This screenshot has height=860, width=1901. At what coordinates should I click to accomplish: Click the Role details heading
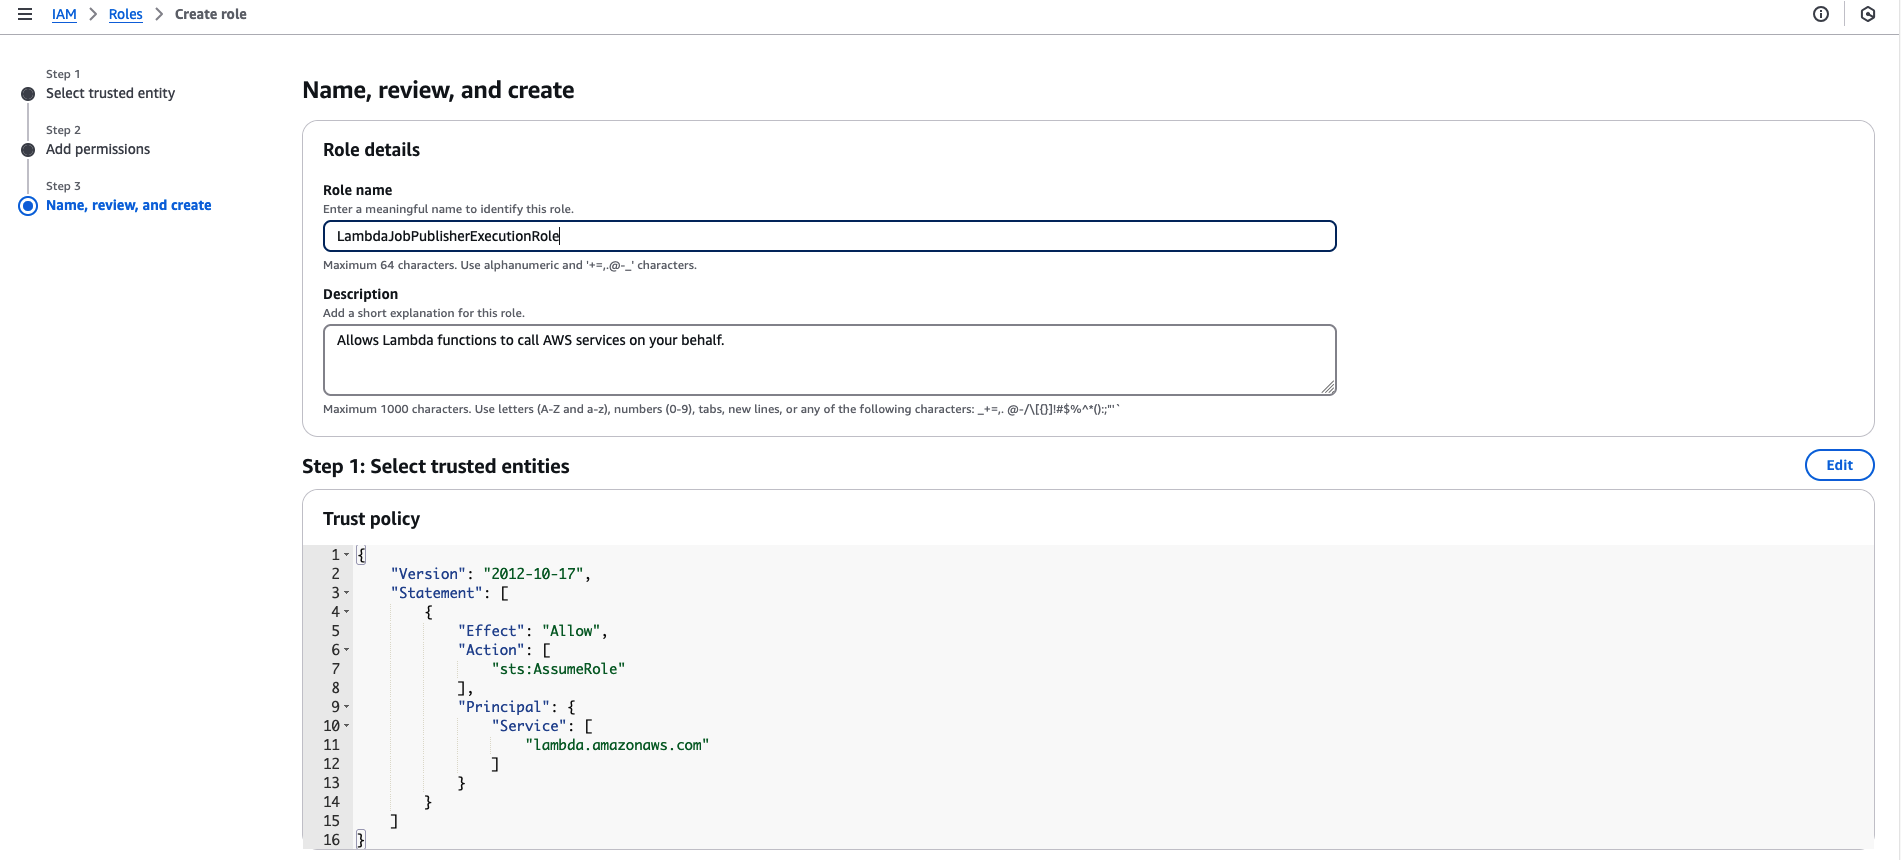point(371,150)
